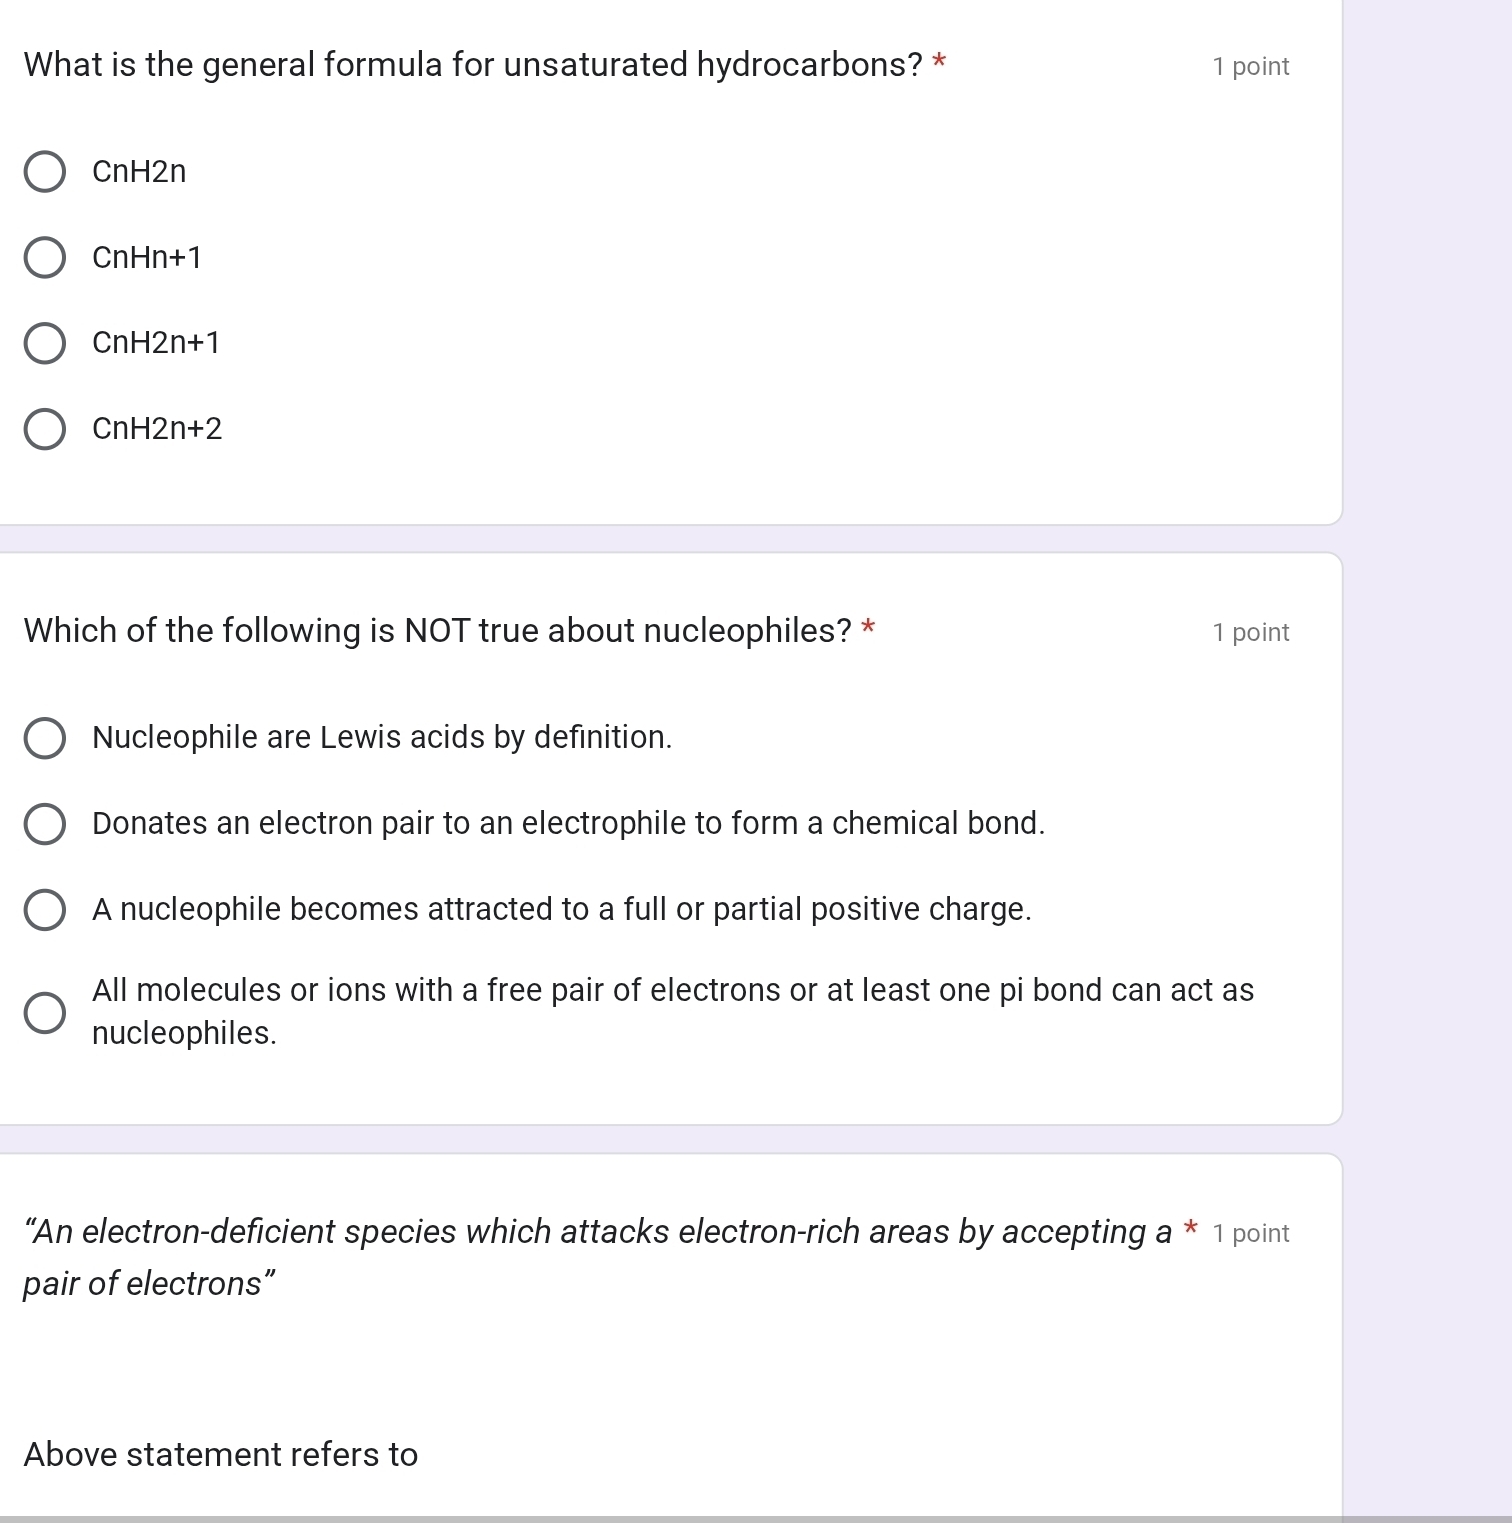Select 'attracted to positive charge' option
1512x1523 pixels.
(x=45, y=910)
